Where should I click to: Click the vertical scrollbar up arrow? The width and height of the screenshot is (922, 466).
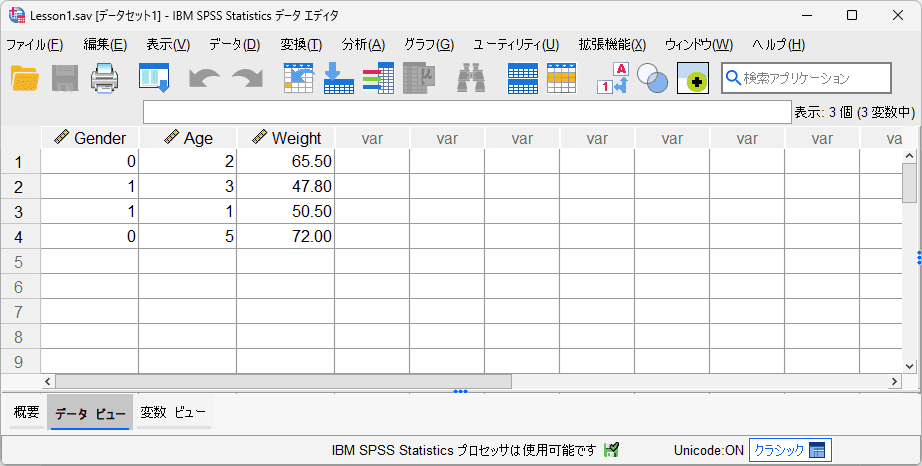coord(909,156)
